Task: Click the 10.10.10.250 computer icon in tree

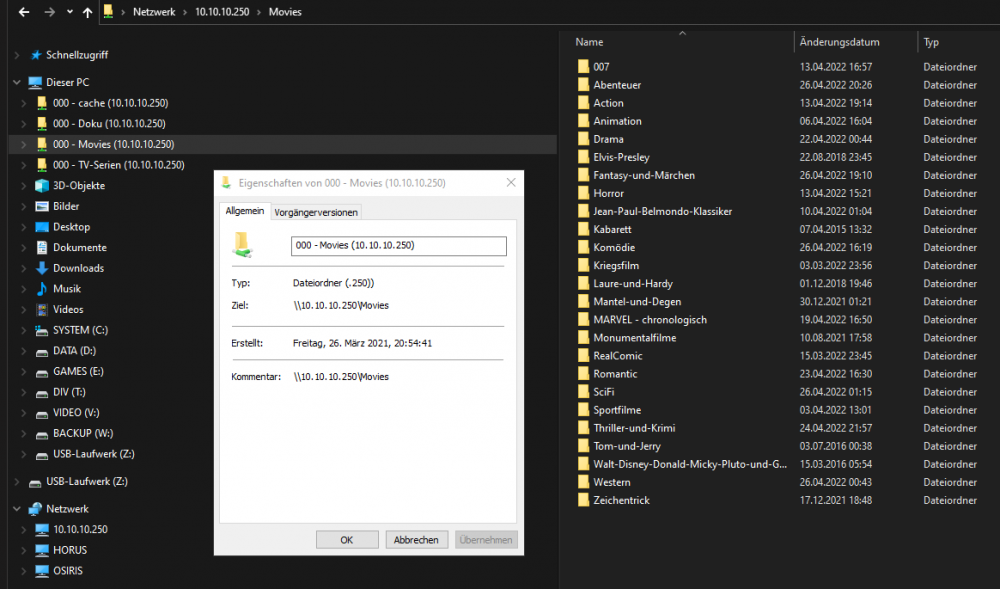Action: [42, 530]
